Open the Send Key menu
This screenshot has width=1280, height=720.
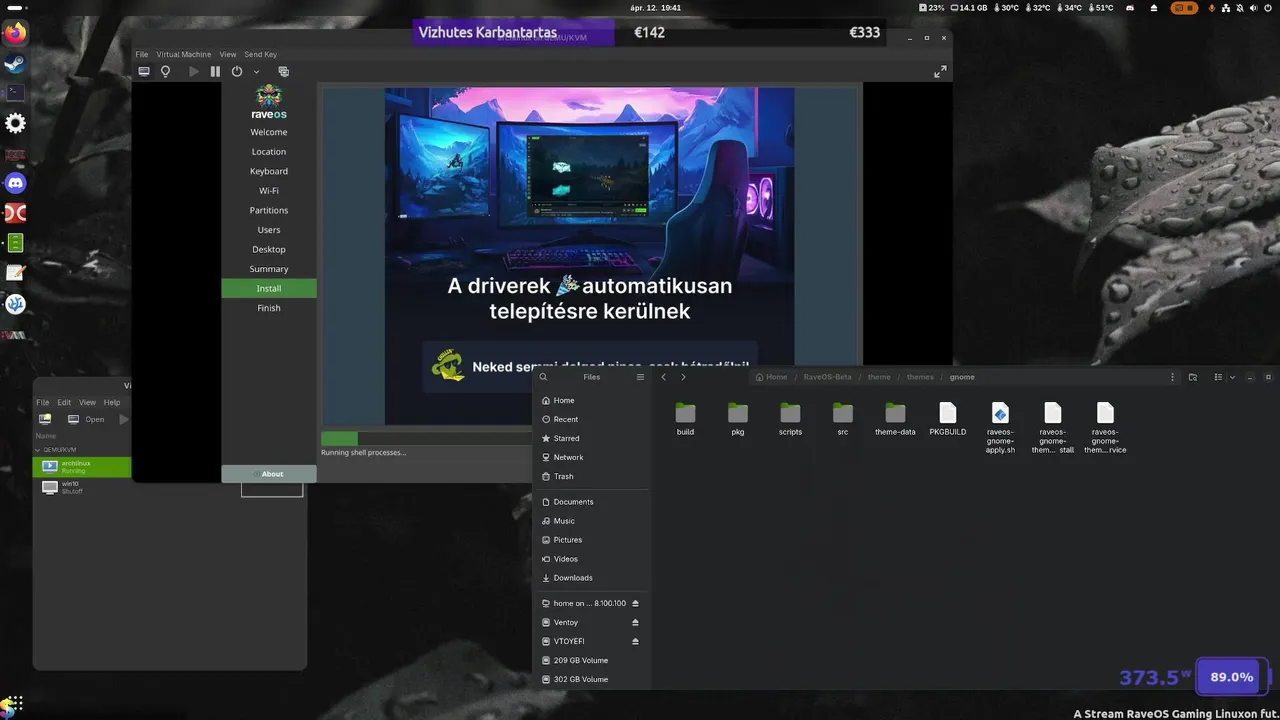point(261,54)
